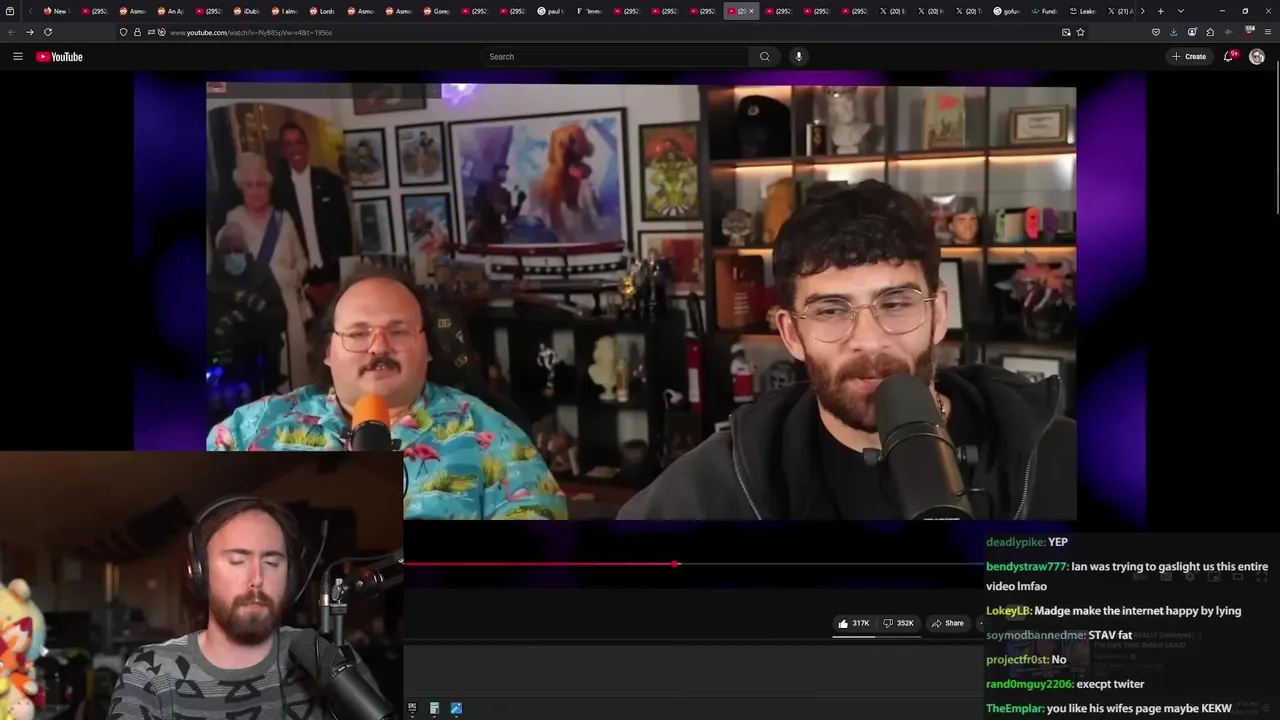Switch to the "New" Firefox tab
The height and width of the screenshot is (720, 1280).
[56, 11]
